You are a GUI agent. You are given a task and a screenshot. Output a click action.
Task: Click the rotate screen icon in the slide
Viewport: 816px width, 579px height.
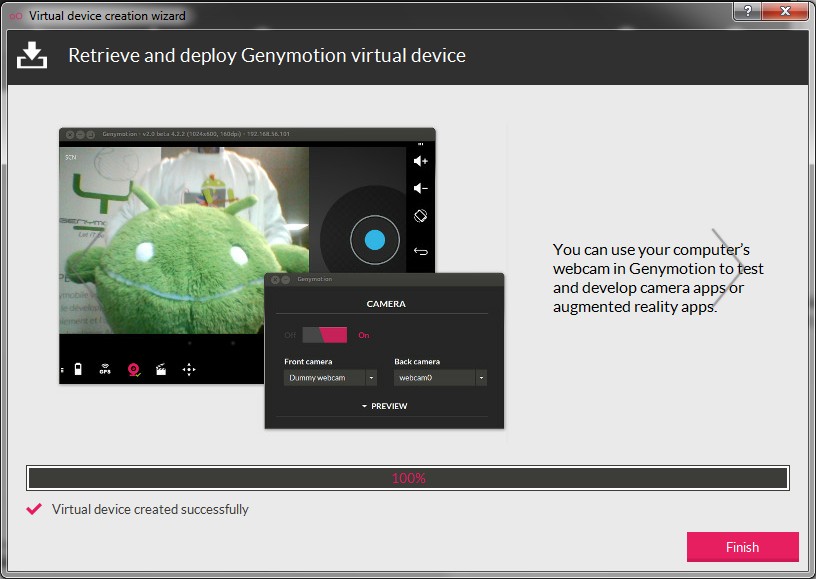[x=420, y=215]
